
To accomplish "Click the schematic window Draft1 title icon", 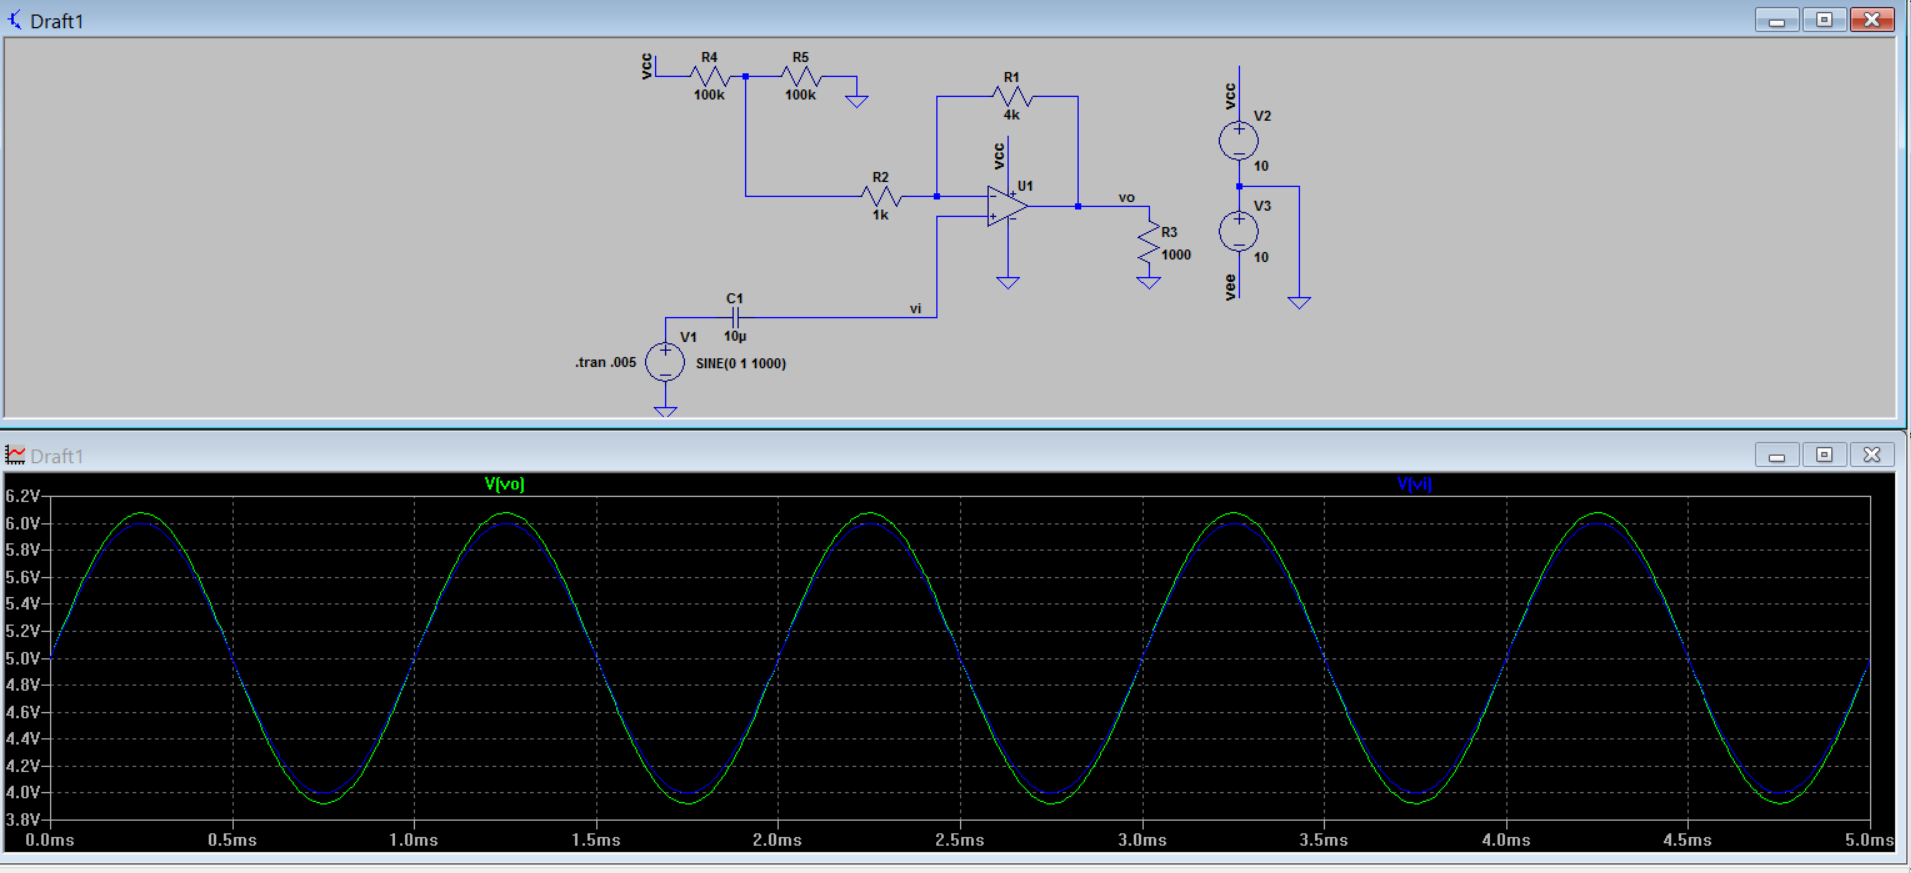I will tap(15, 19).
